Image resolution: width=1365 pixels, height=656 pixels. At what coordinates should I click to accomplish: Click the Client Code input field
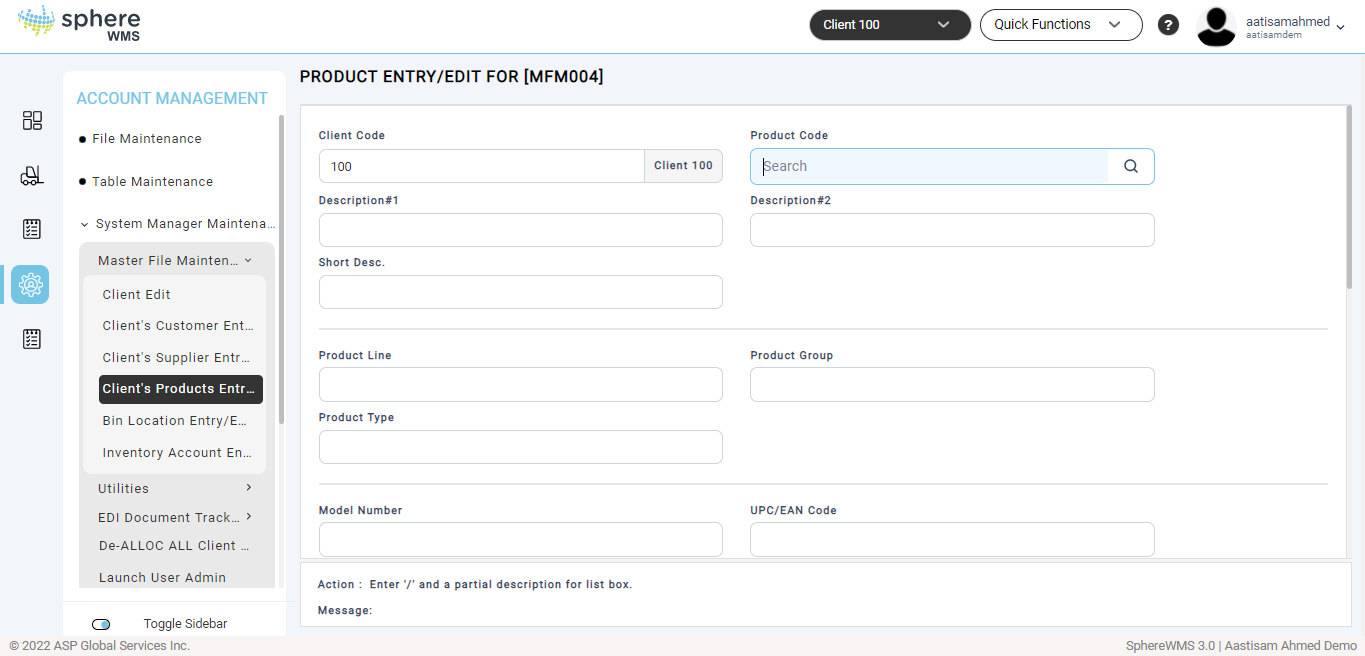coord(482,166)
